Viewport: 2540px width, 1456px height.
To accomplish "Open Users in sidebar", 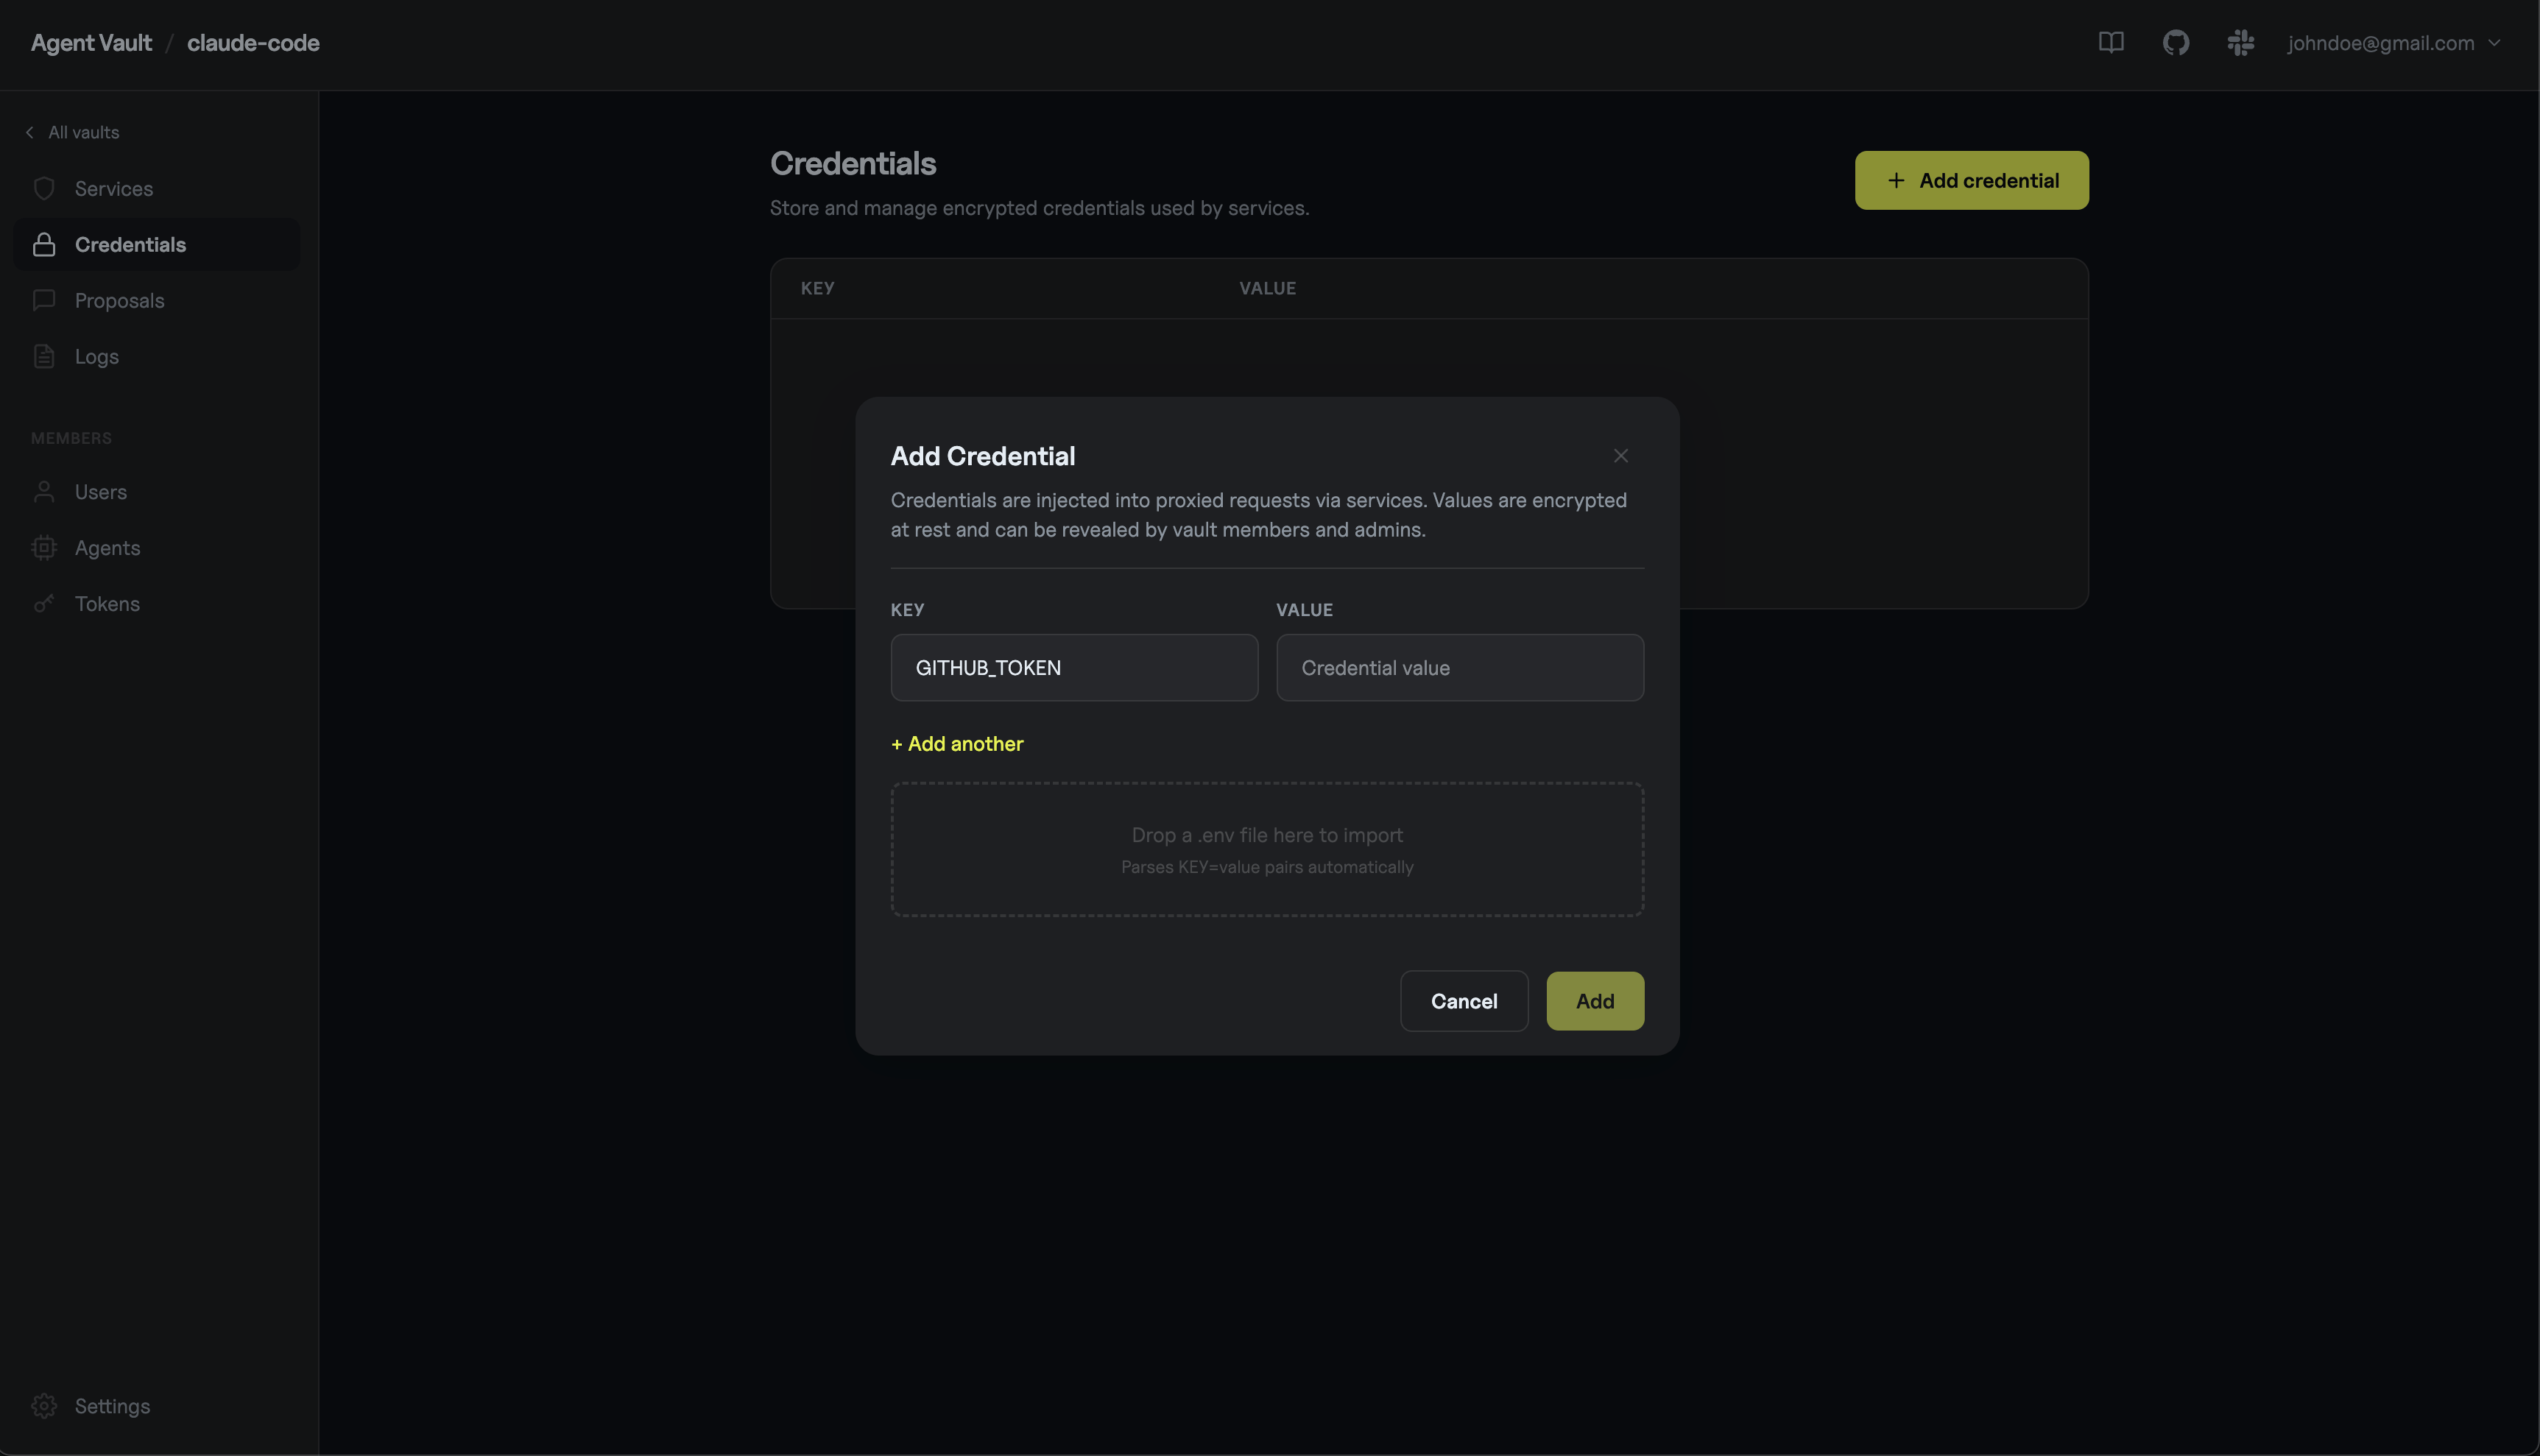I will click(156, 492).
